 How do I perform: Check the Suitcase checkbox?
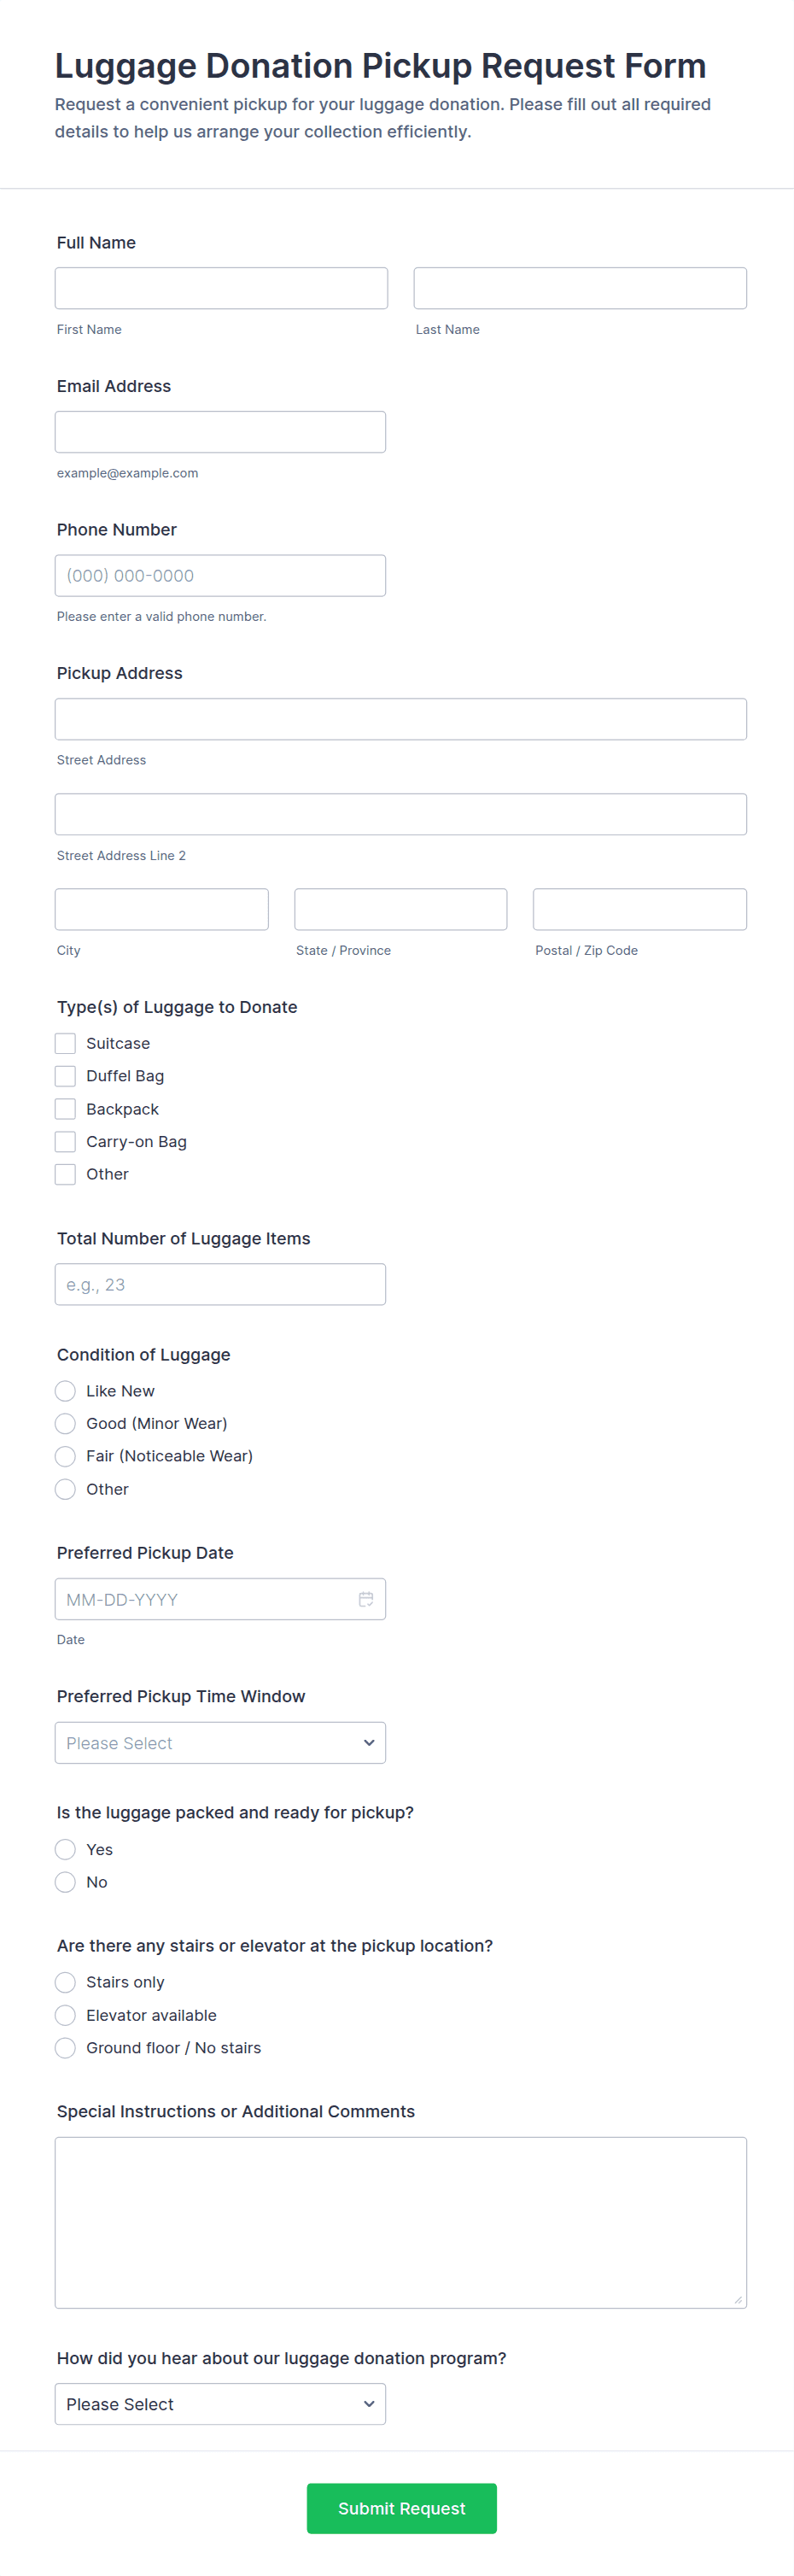coord(65,1043)
